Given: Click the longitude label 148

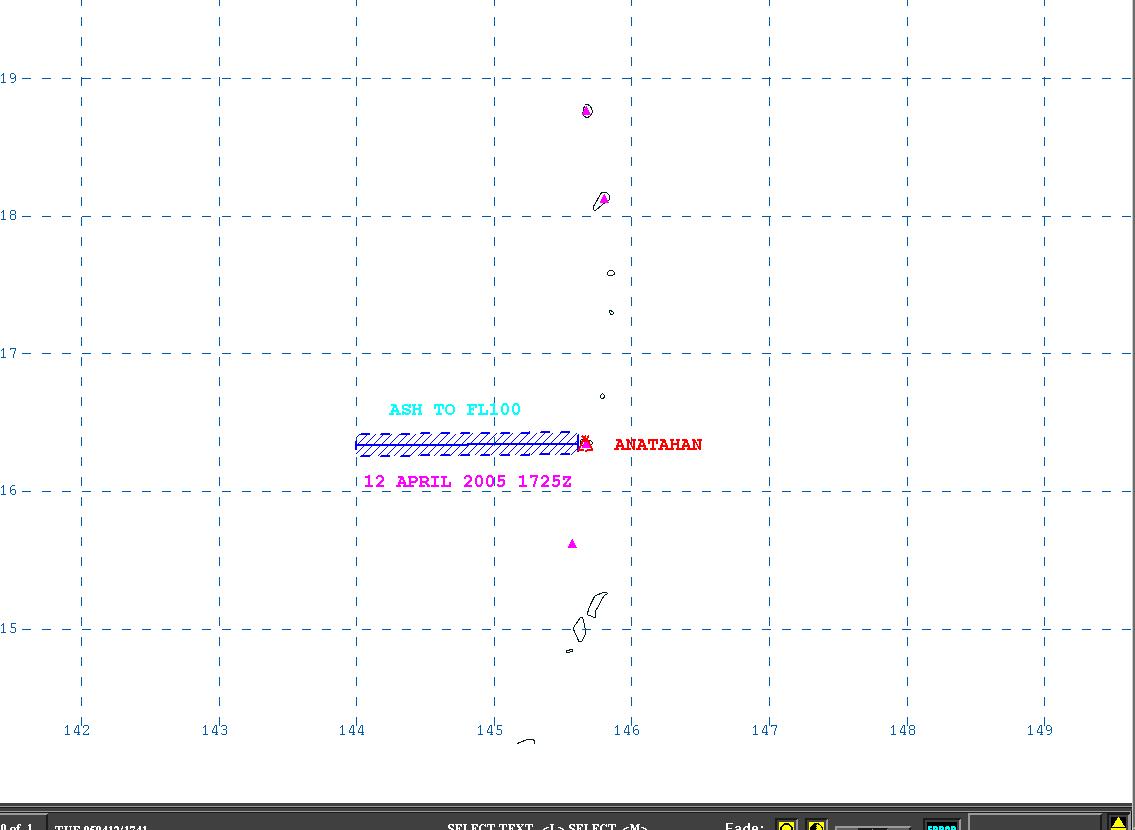Looking at the screenshot, I should pyautogui.click(x=903, y=730).
